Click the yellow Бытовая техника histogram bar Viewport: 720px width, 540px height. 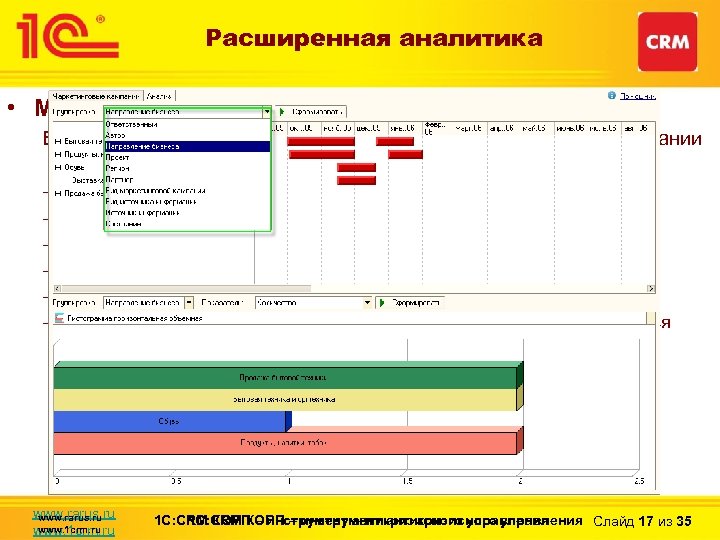[x=285, y=399]
